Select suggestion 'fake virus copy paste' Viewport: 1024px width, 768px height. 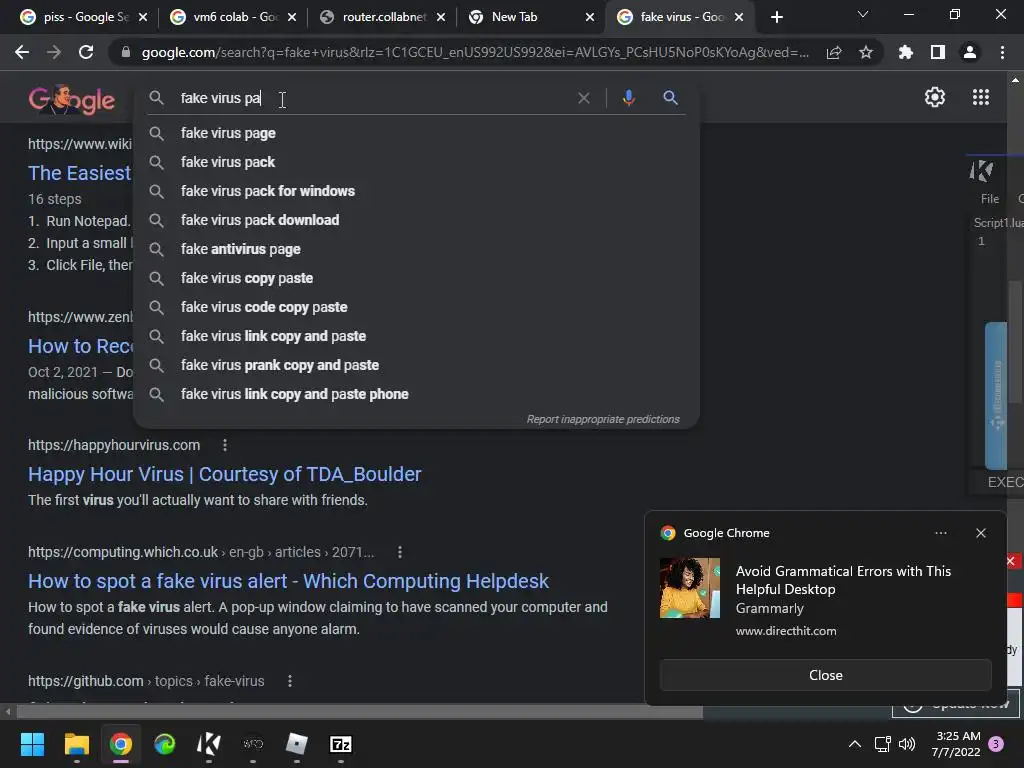point(417,278)
